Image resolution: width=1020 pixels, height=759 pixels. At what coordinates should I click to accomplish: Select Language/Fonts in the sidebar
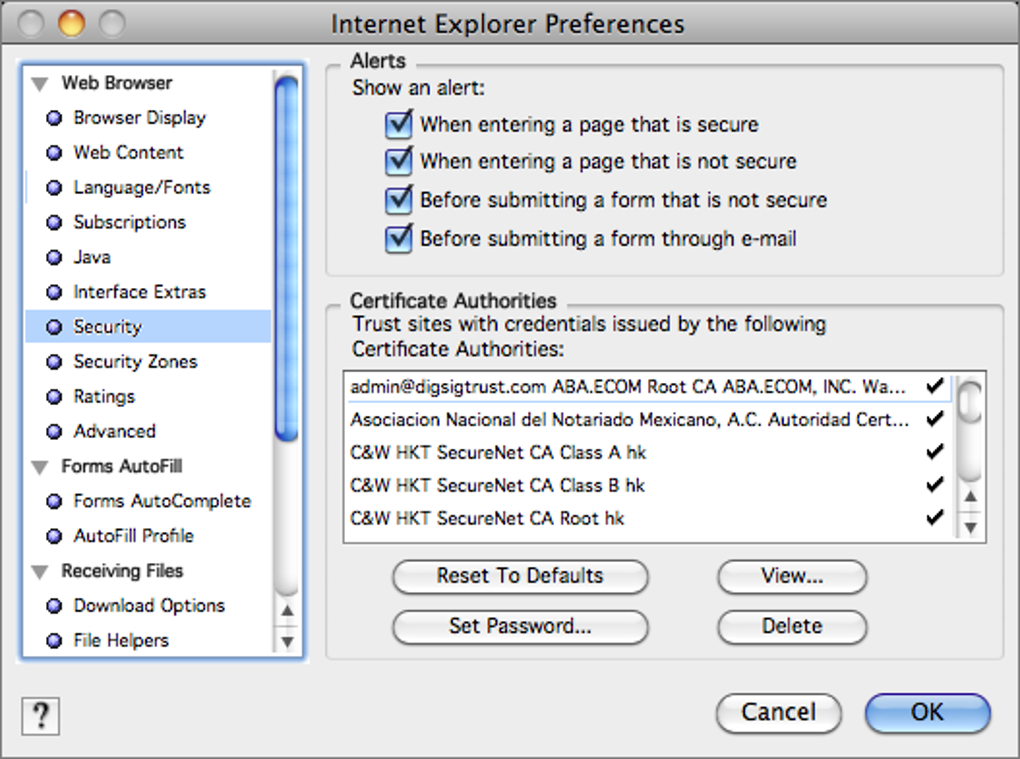click(142, 187)
